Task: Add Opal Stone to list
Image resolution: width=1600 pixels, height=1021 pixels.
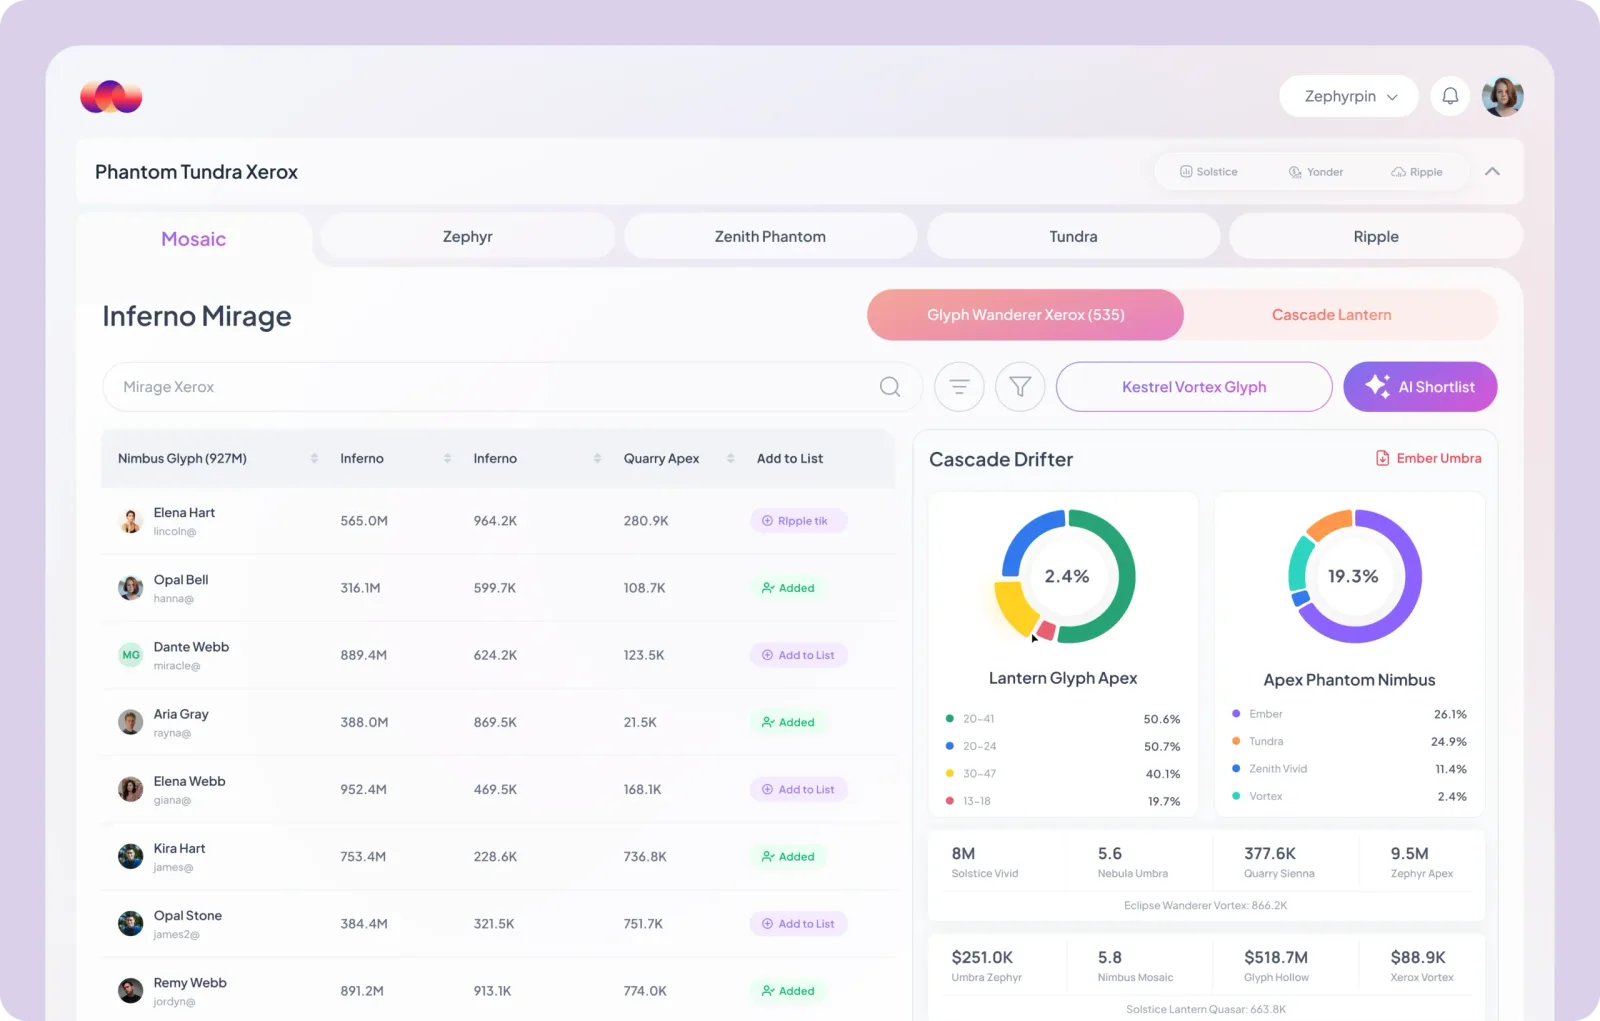Action: pyautogui.click(x=798, y=924)
